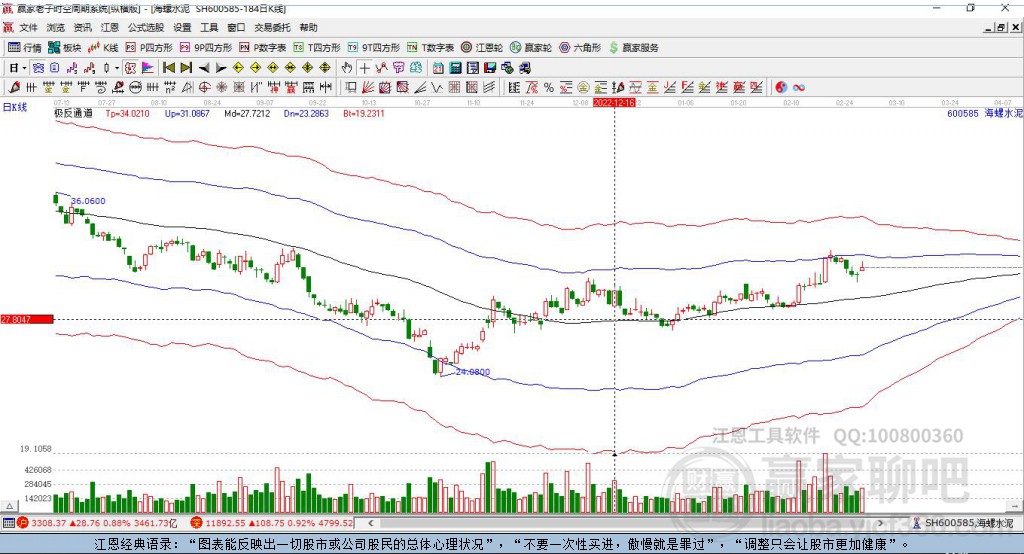Open the 浏览 menu
This screenshot has height=554, width=1024.
pos(56,27)
